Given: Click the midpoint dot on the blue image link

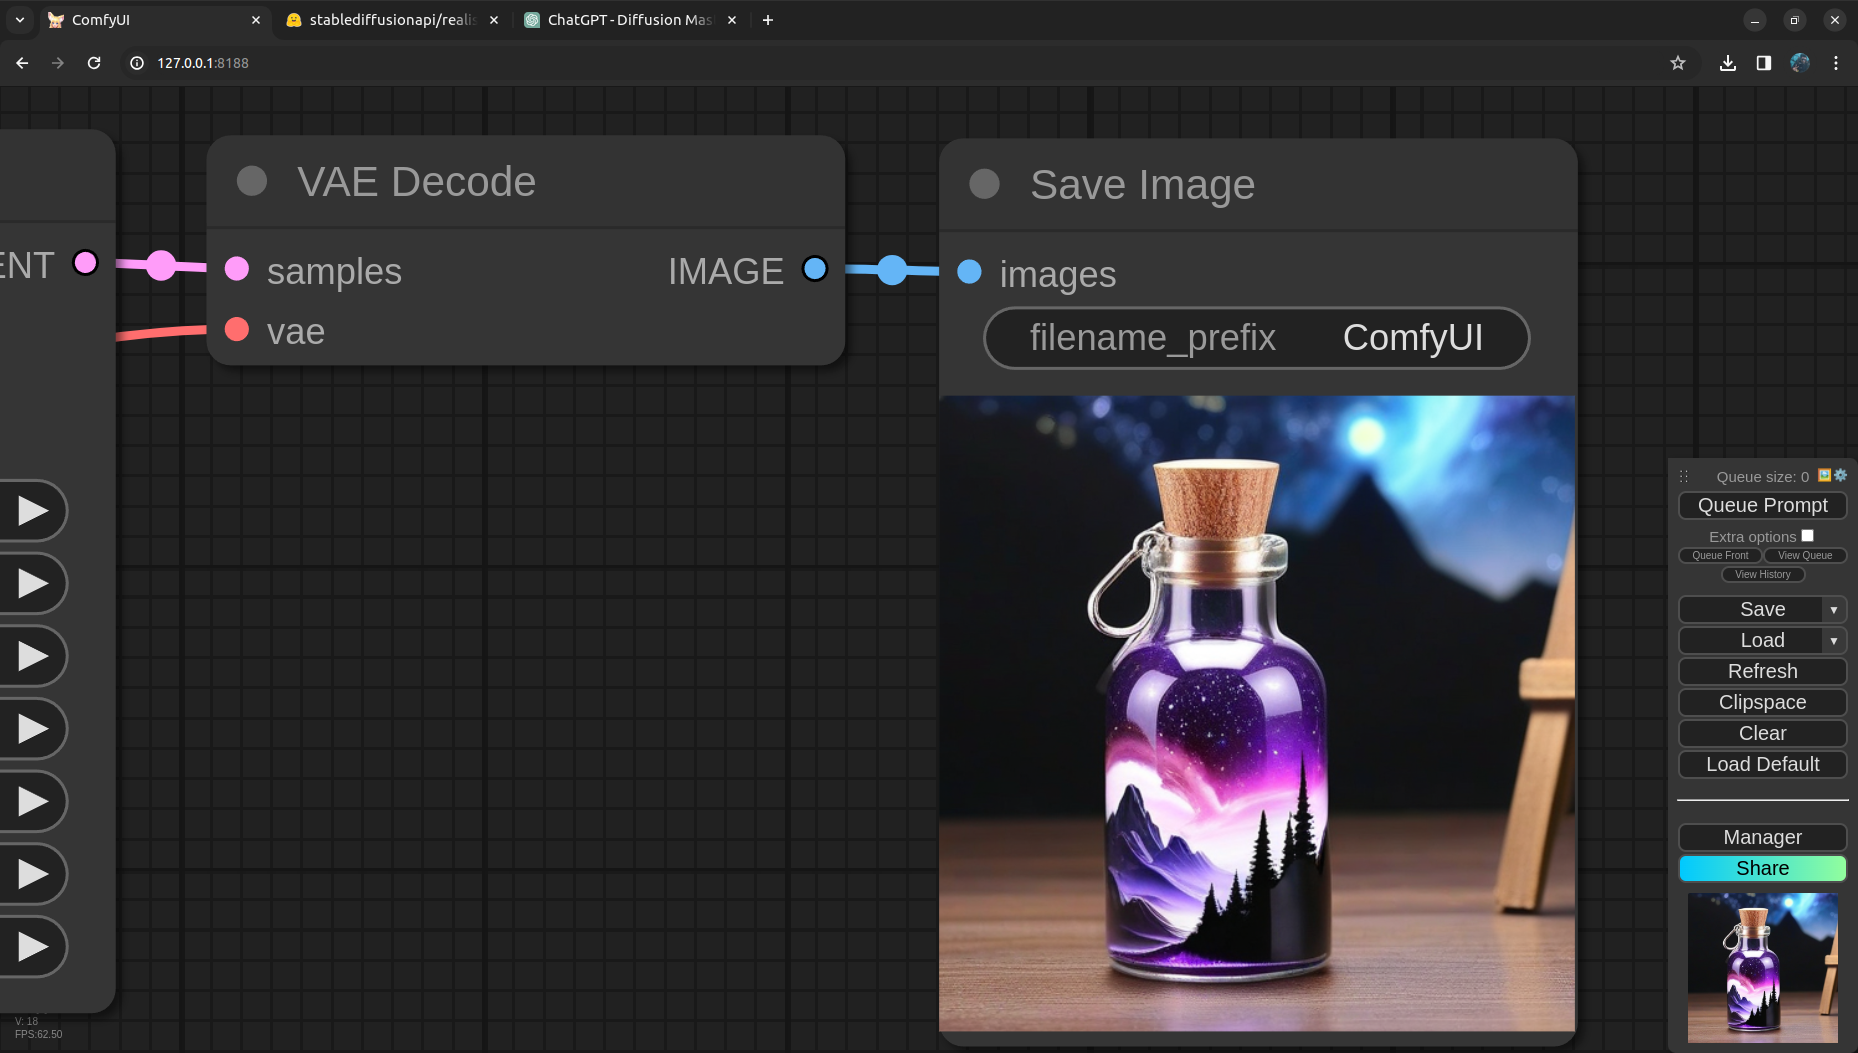Looking at the screenshot, I should pyautogui.click(x=892, y=270).
